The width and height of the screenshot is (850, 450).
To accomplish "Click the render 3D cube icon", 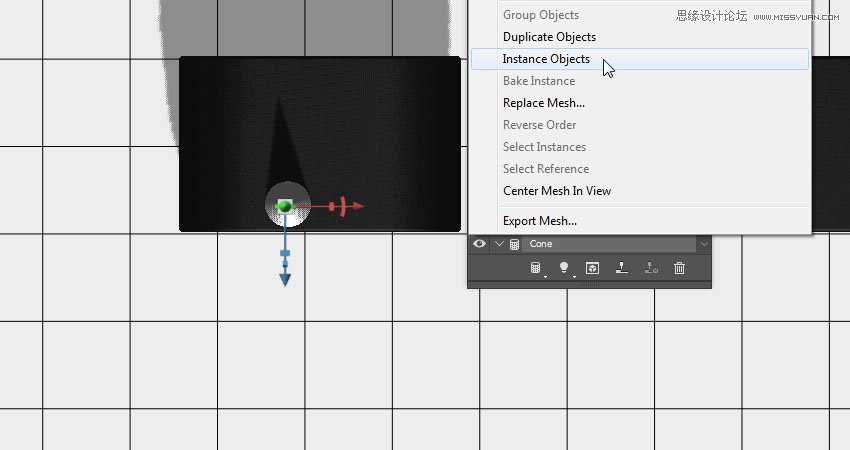I will 592,268.
